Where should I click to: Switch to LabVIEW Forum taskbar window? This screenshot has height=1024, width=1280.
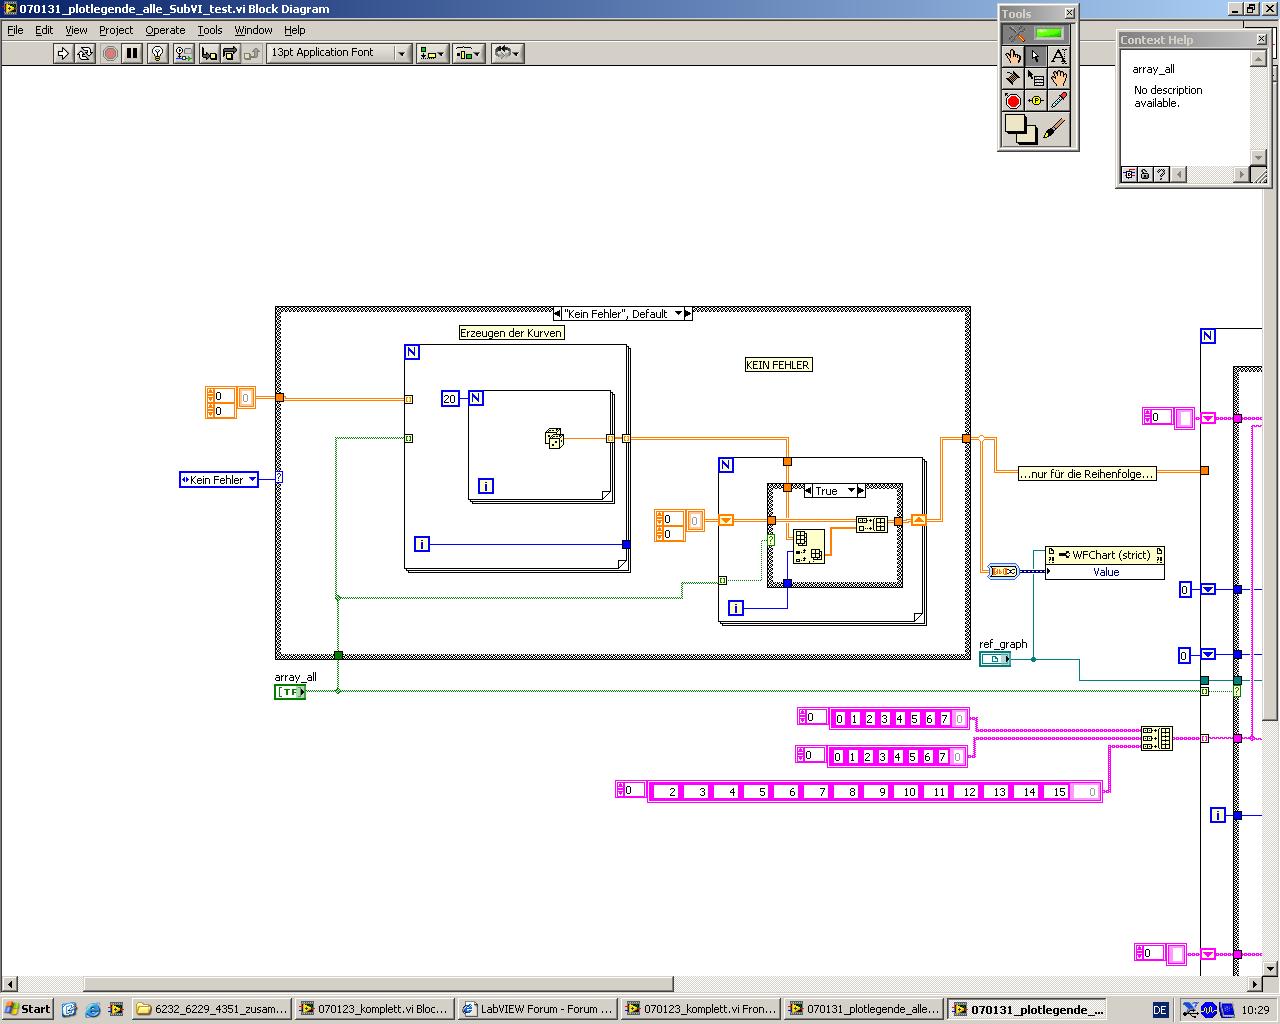538,1009
